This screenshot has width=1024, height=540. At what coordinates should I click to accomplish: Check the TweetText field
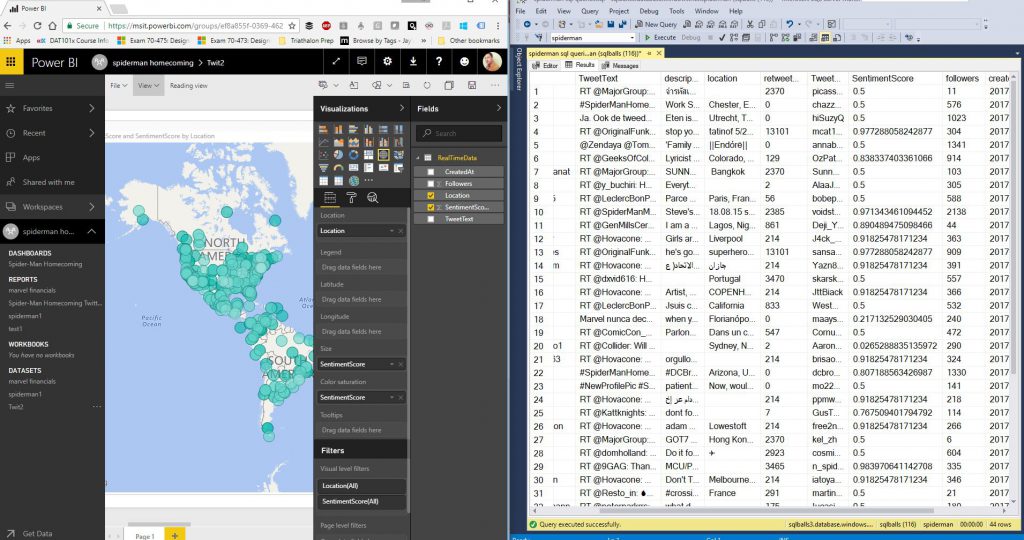[430, 219]
